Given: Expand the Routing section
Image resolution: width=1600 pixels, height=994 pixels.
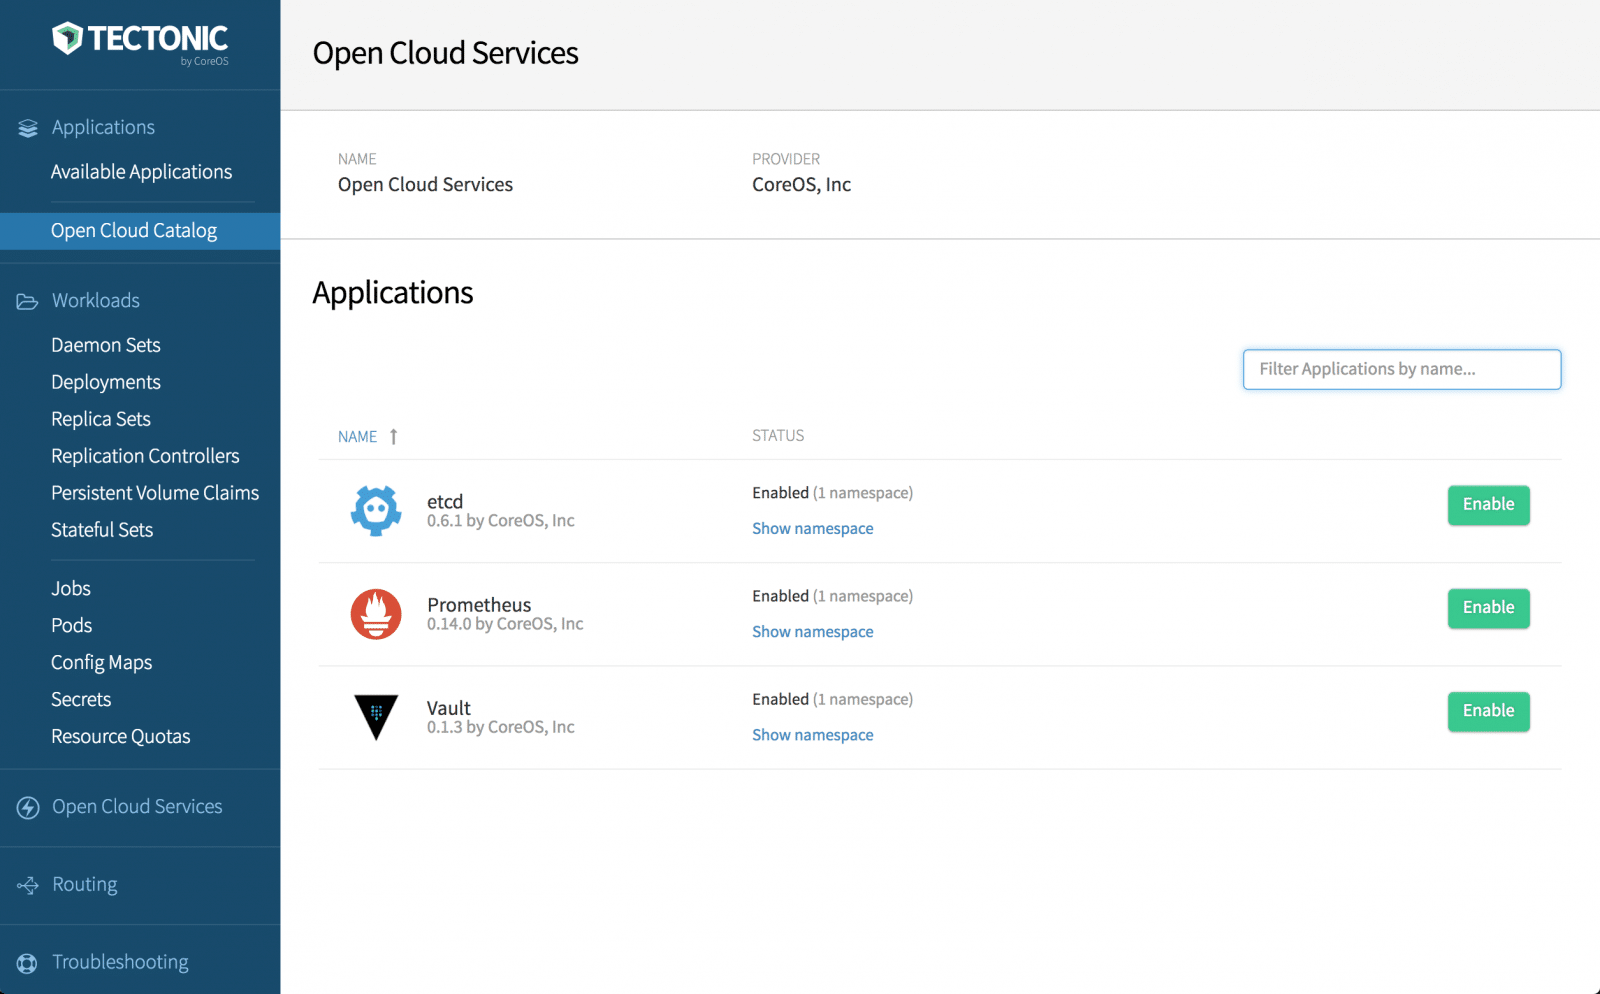Looking at the screenshot, I should pyautogui.click(x=85, y=884).
